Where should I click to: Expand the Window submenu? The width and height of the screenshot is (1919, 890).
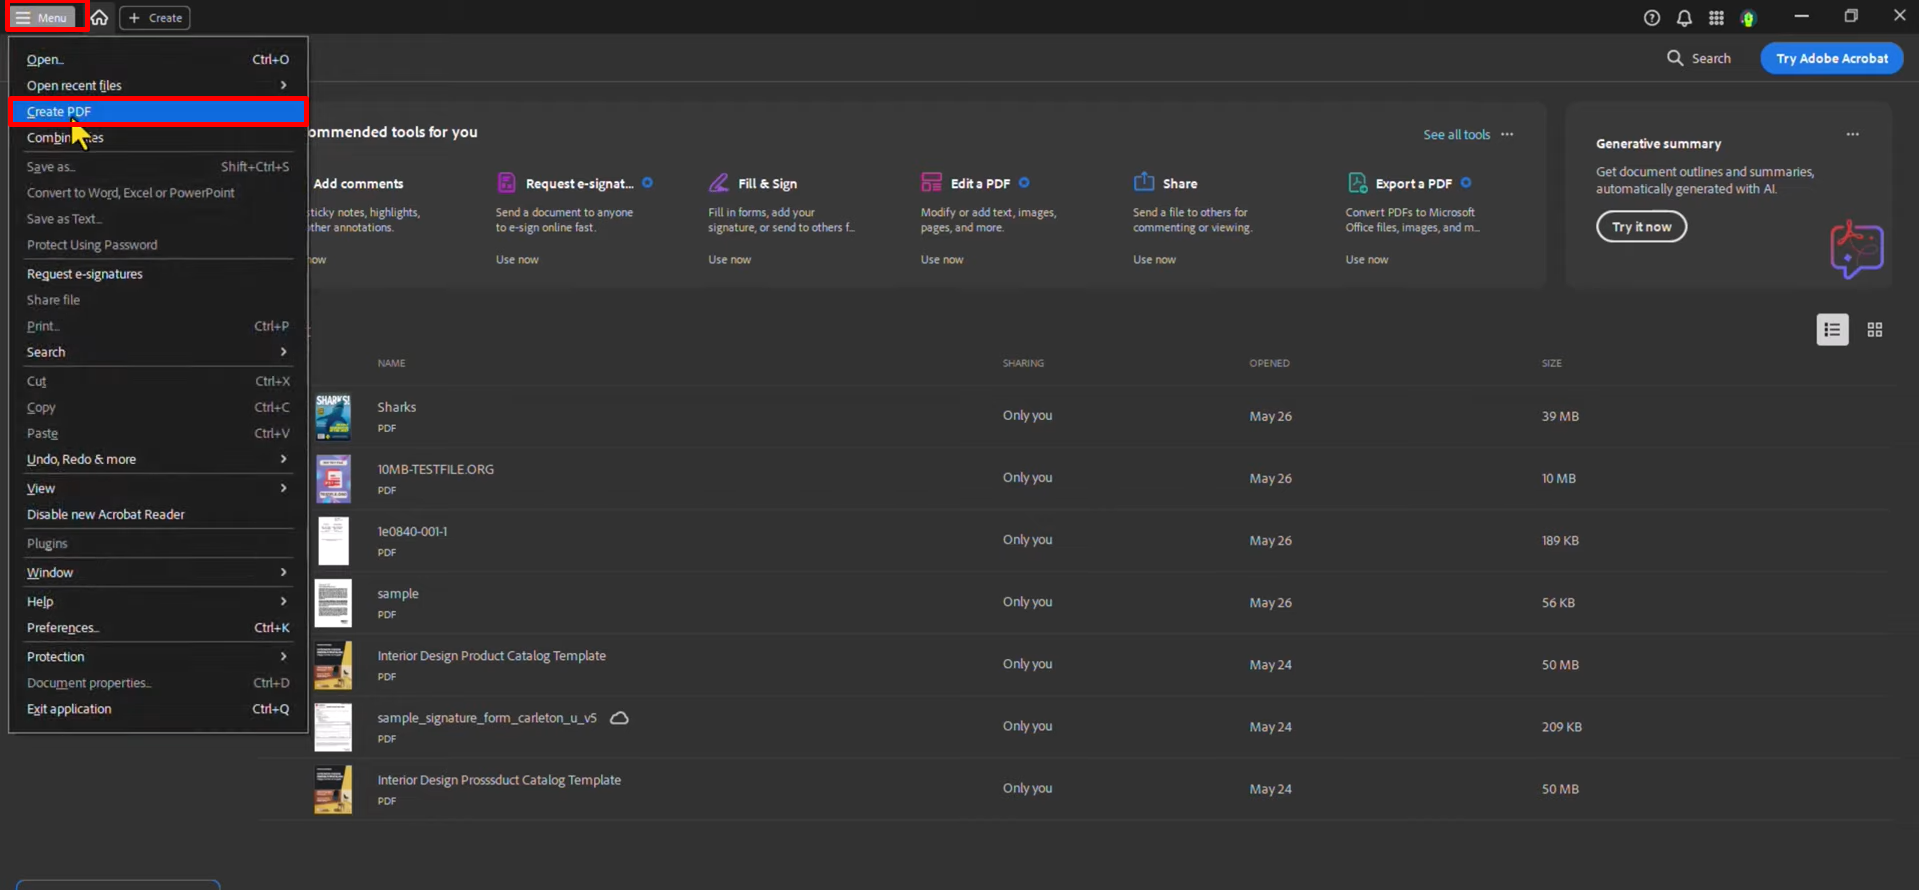(157, 572)
